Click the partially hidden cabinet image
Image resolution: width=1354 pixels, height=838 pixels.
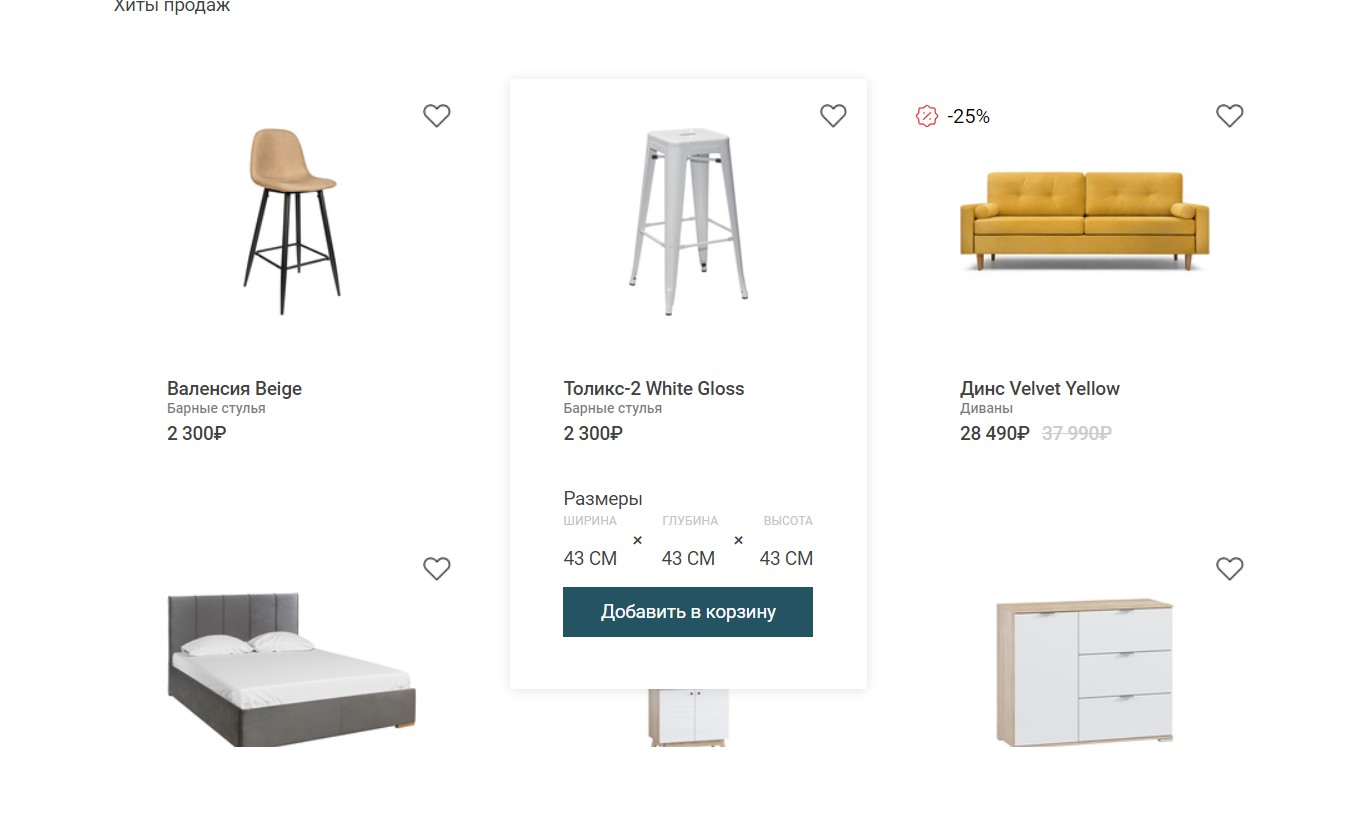point(688,716)
